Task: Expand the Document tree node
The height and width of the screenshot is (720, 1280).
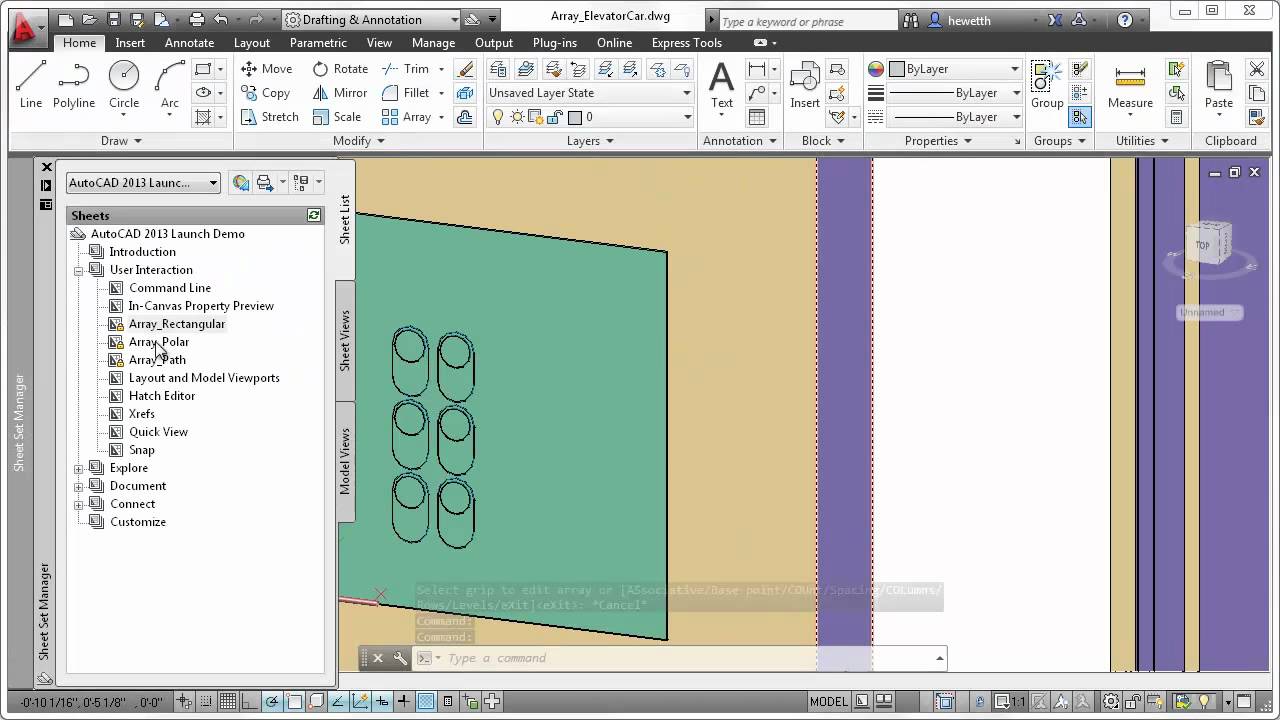Action: pyautogui.click(x=79, y=486)
